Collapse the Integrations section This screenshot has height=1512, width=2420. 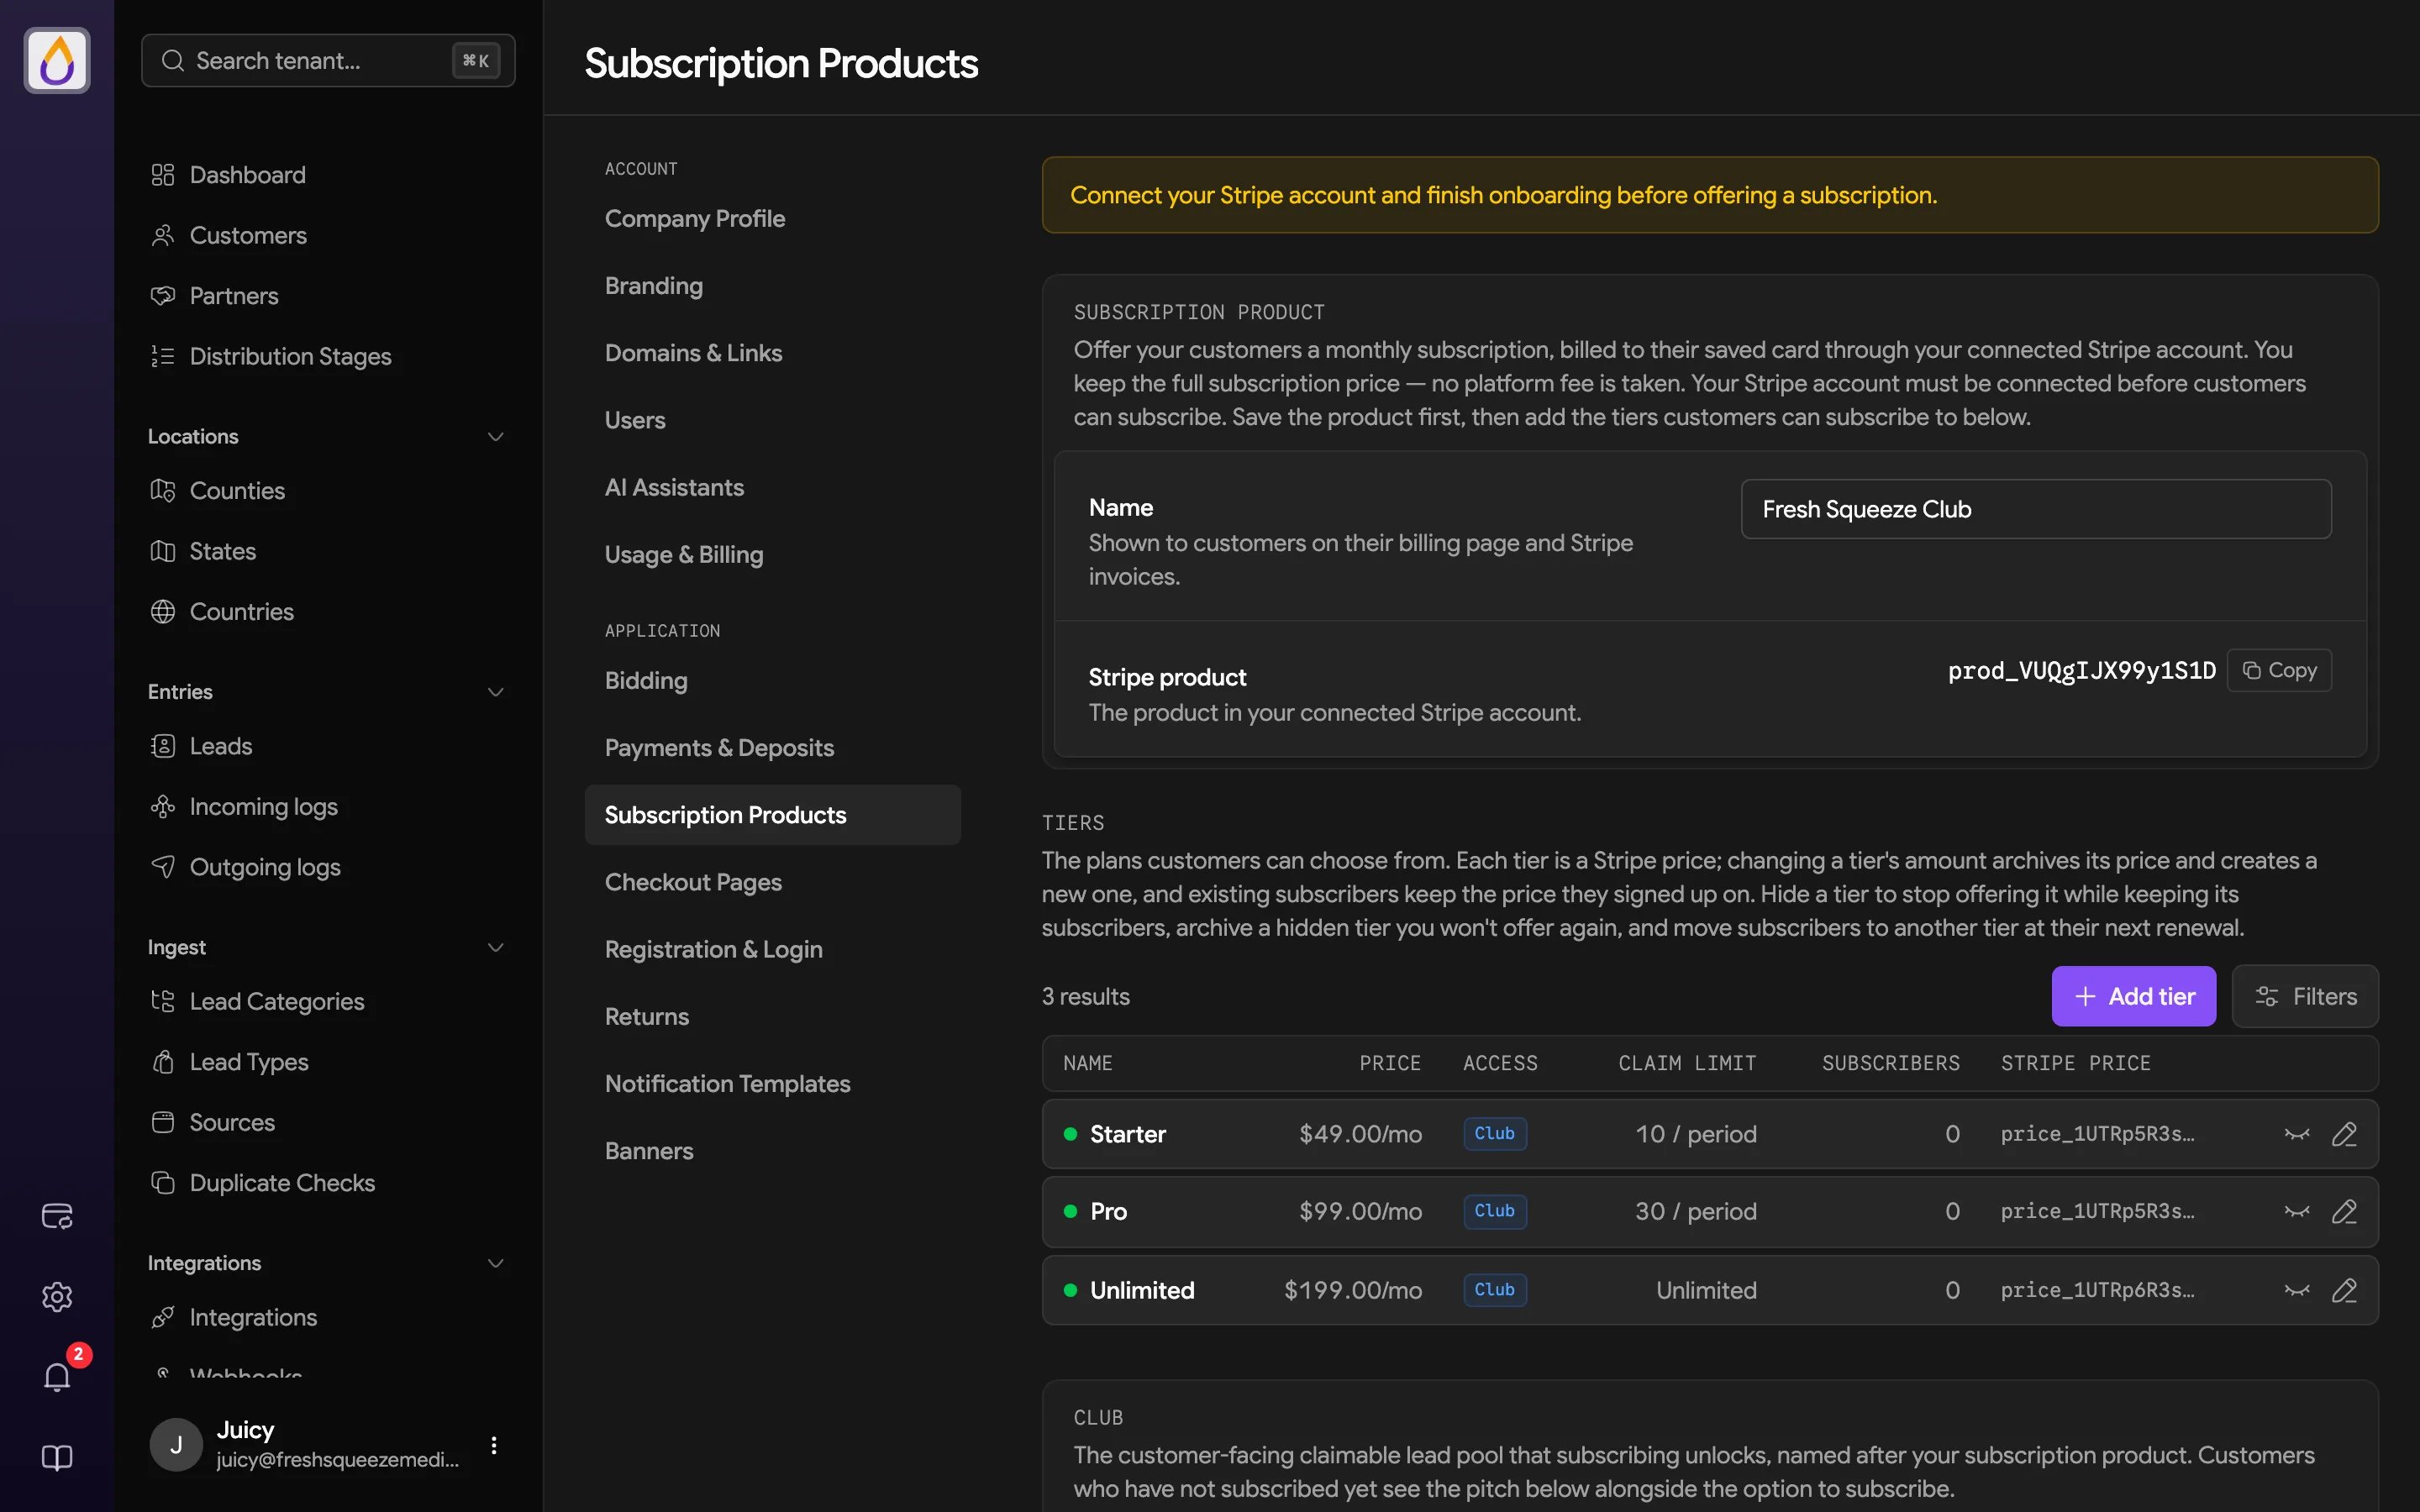495,1263
